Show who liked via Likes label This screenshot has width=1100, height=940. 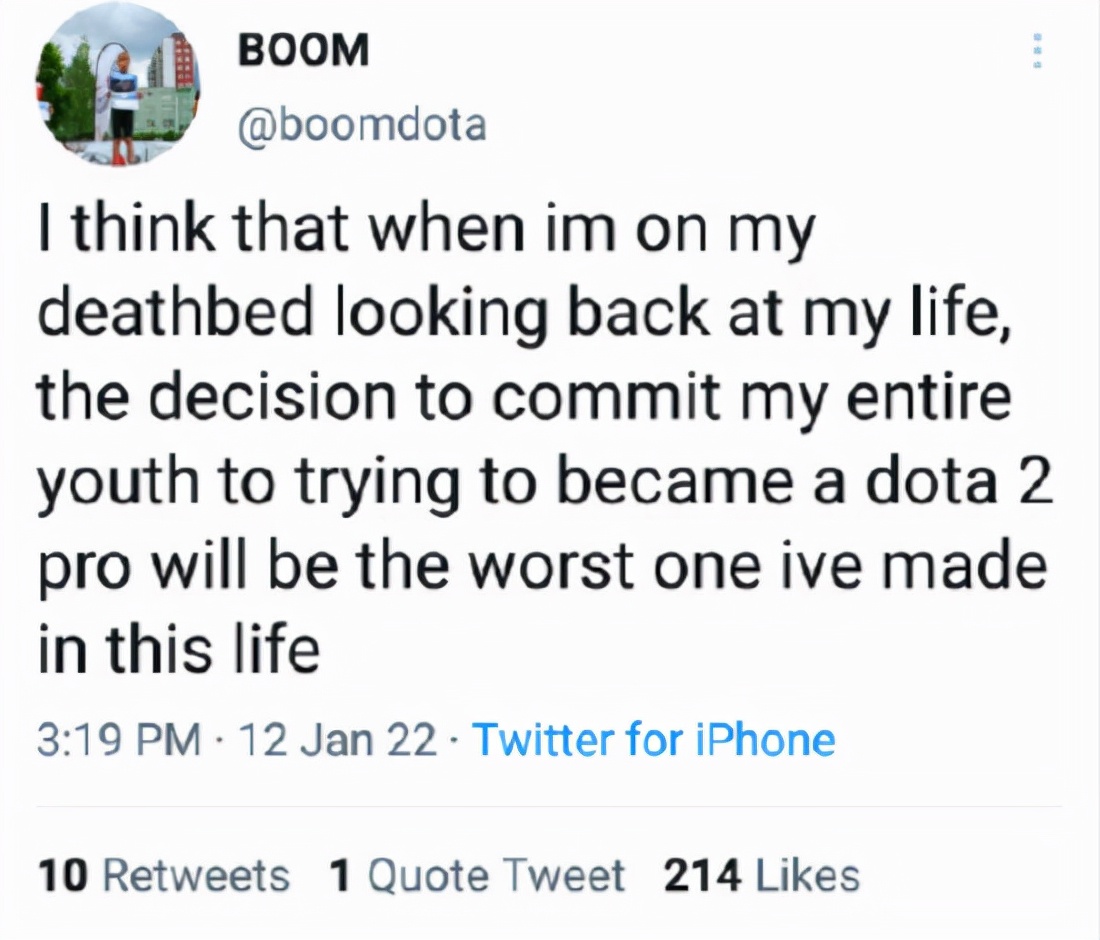point(807,875)
